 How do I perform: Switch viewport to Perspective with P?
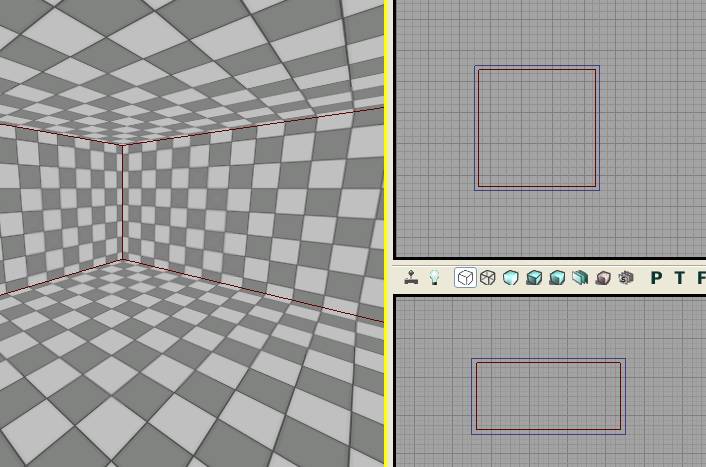click(656, 278)
